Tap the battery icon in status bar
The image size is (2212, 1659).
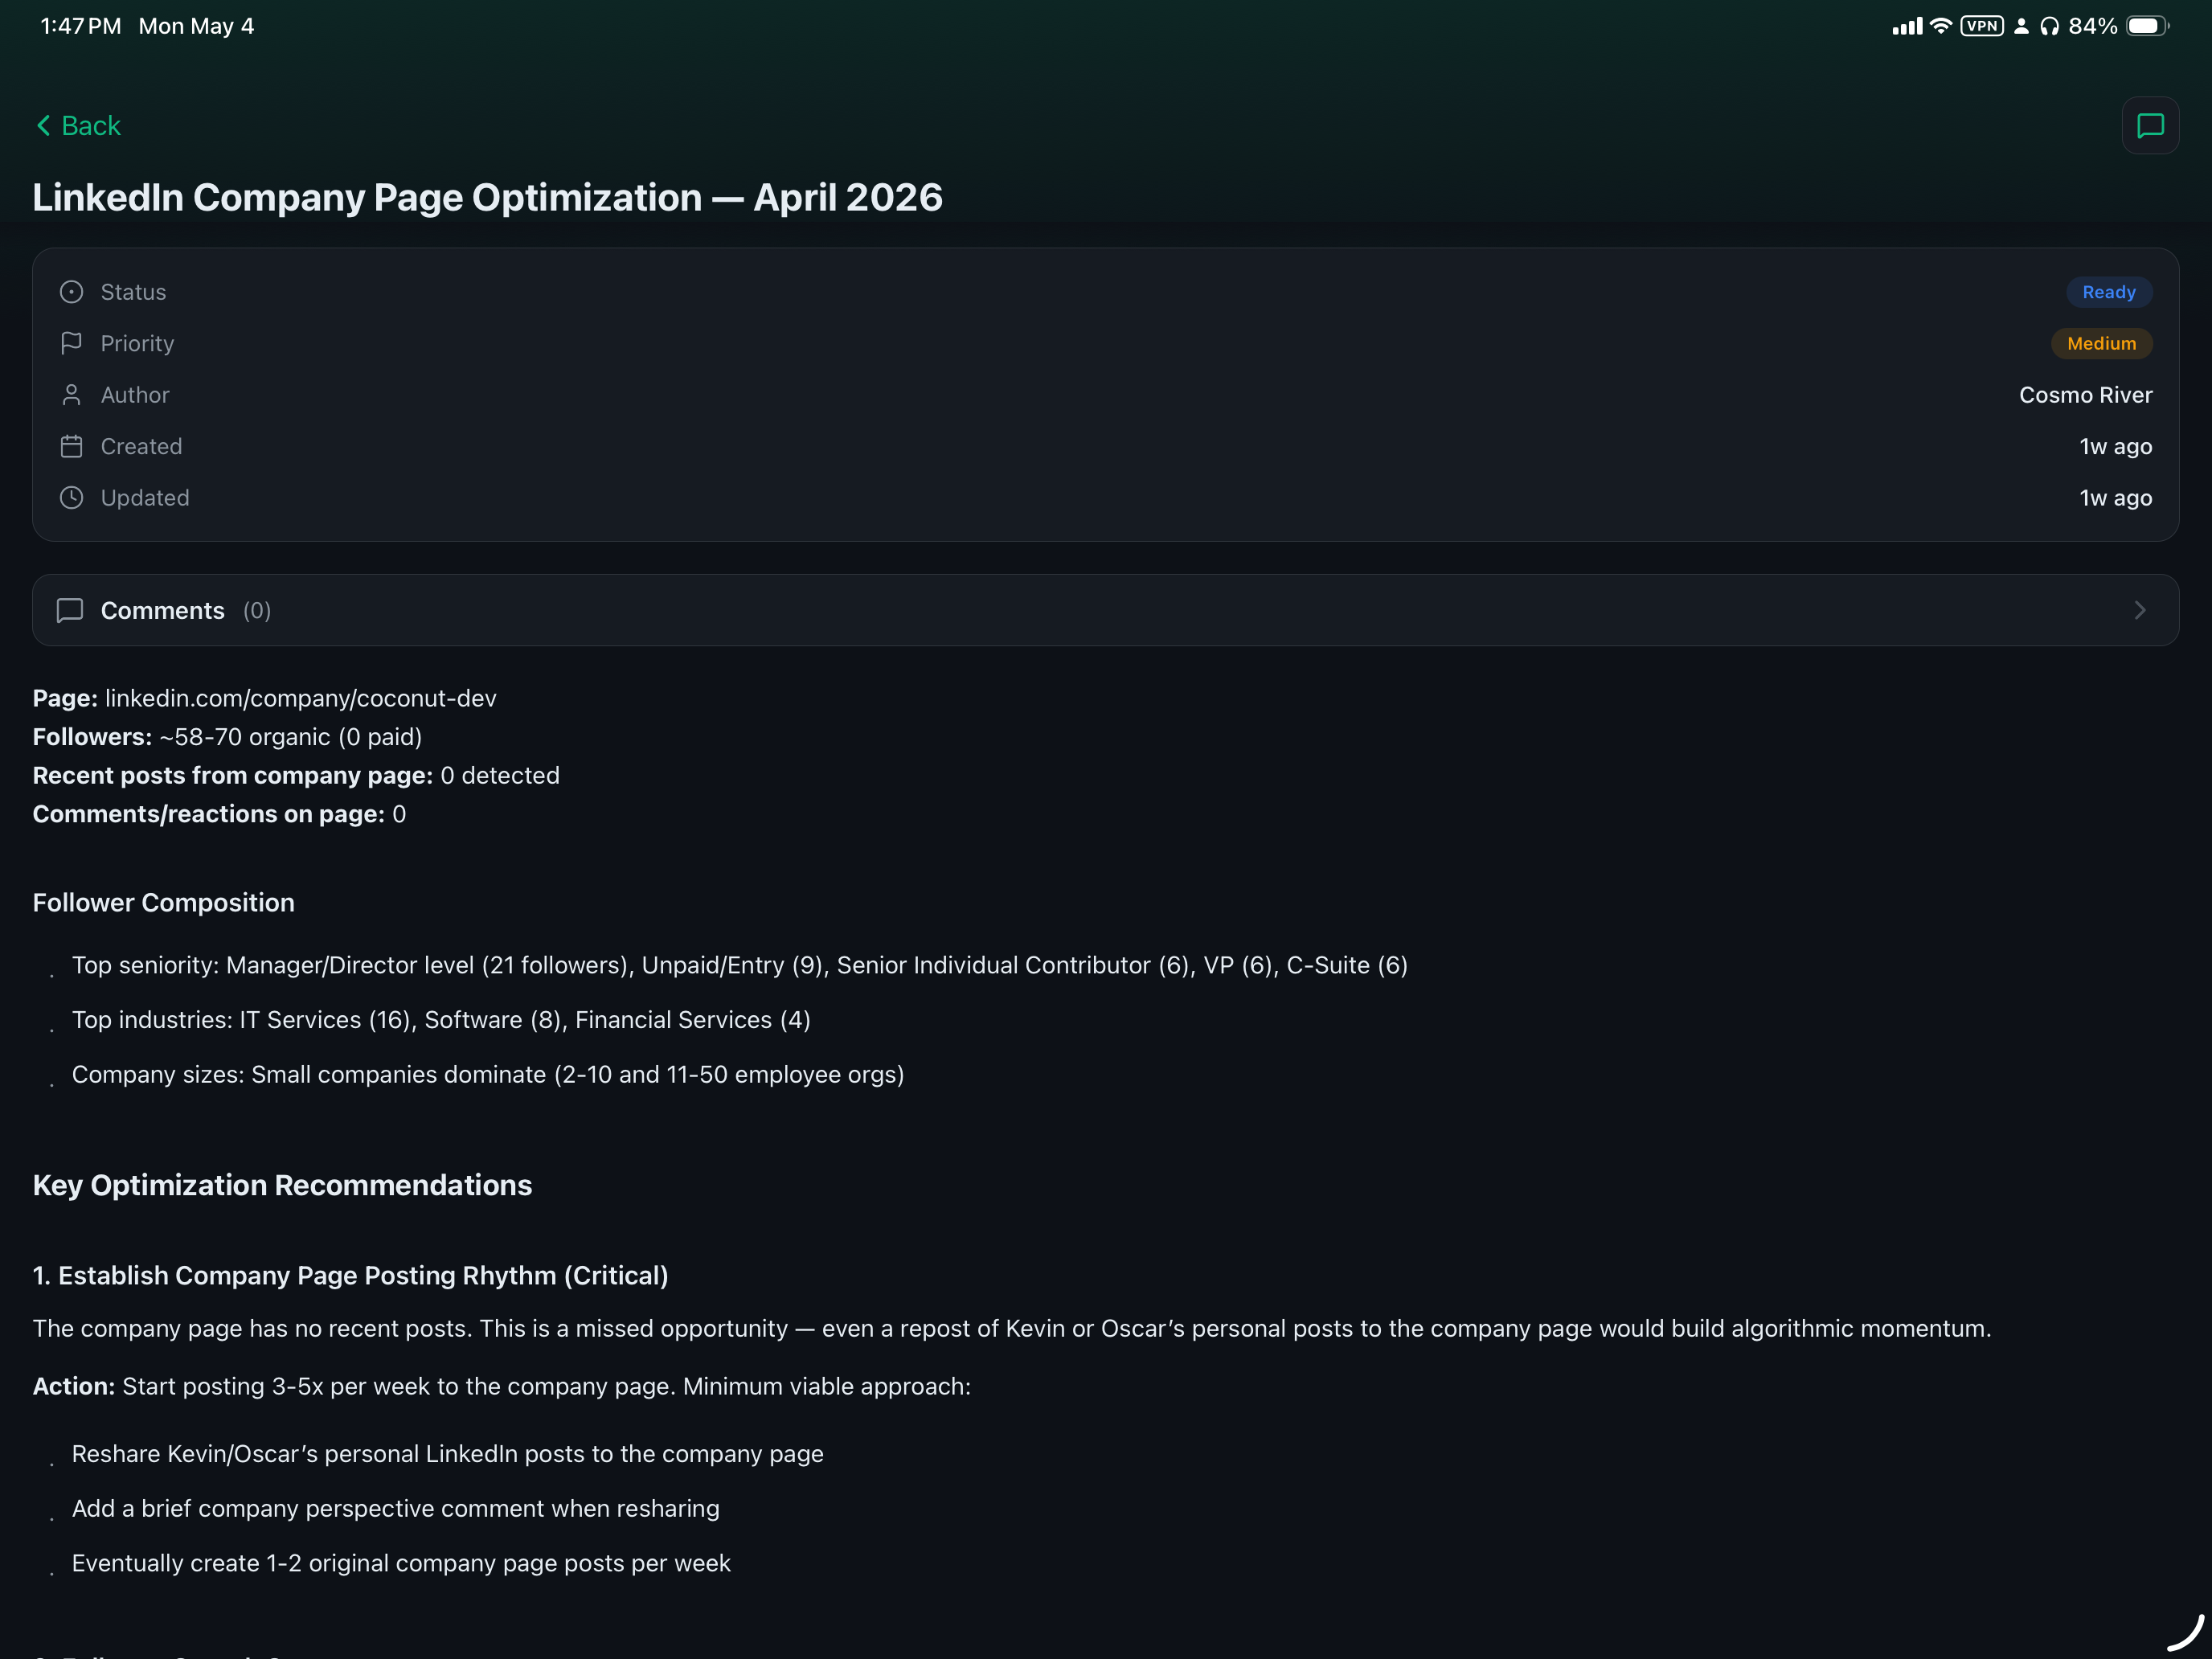tap(2147, 26)
